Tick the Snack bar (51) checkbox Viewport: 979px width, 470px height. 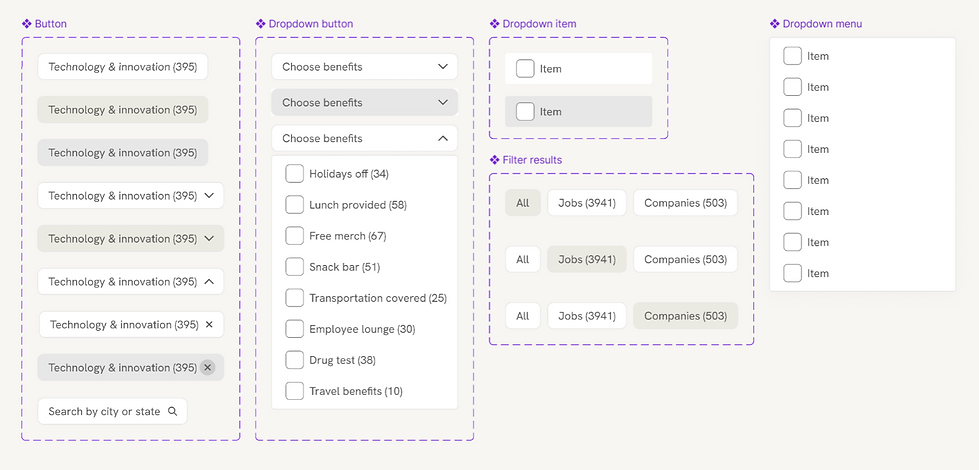click(x=294, y=267)
